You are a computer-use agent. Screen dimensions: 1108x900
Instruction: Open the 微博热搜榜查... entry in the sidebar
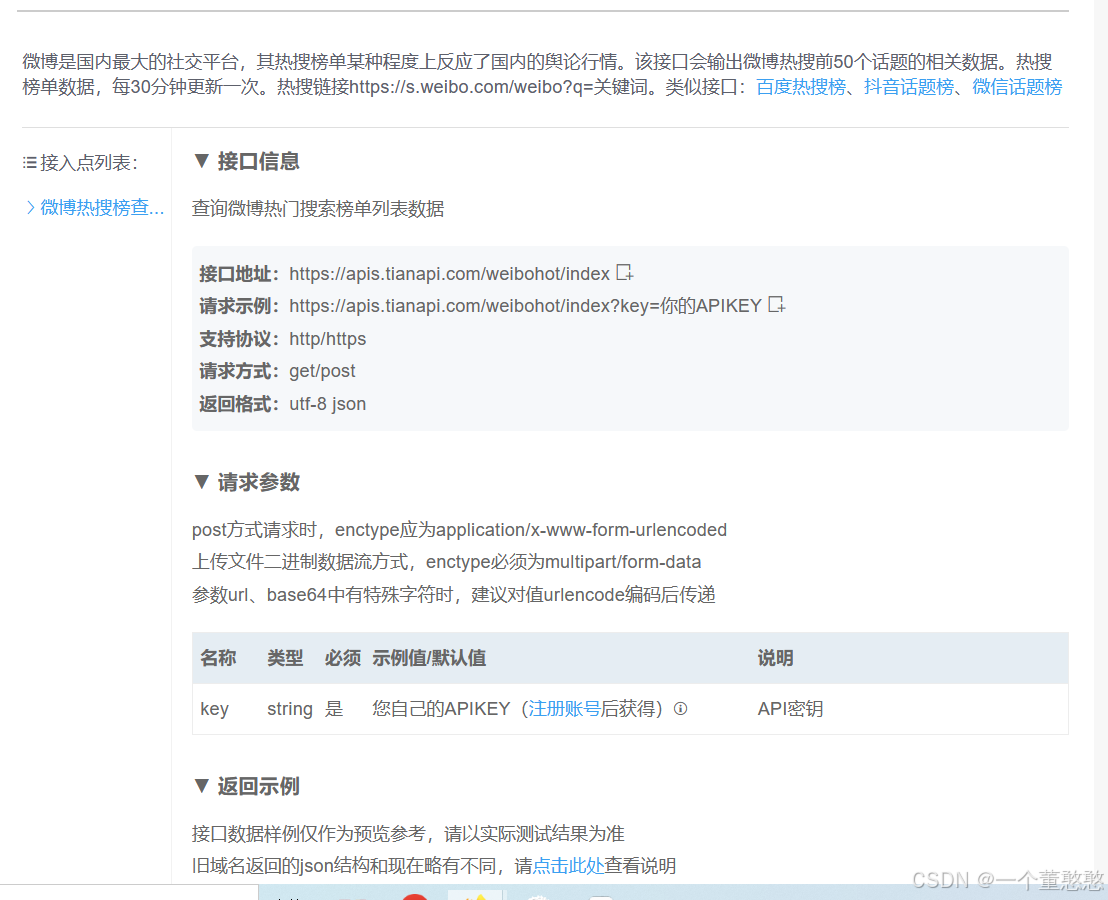[x=95, y=208]
